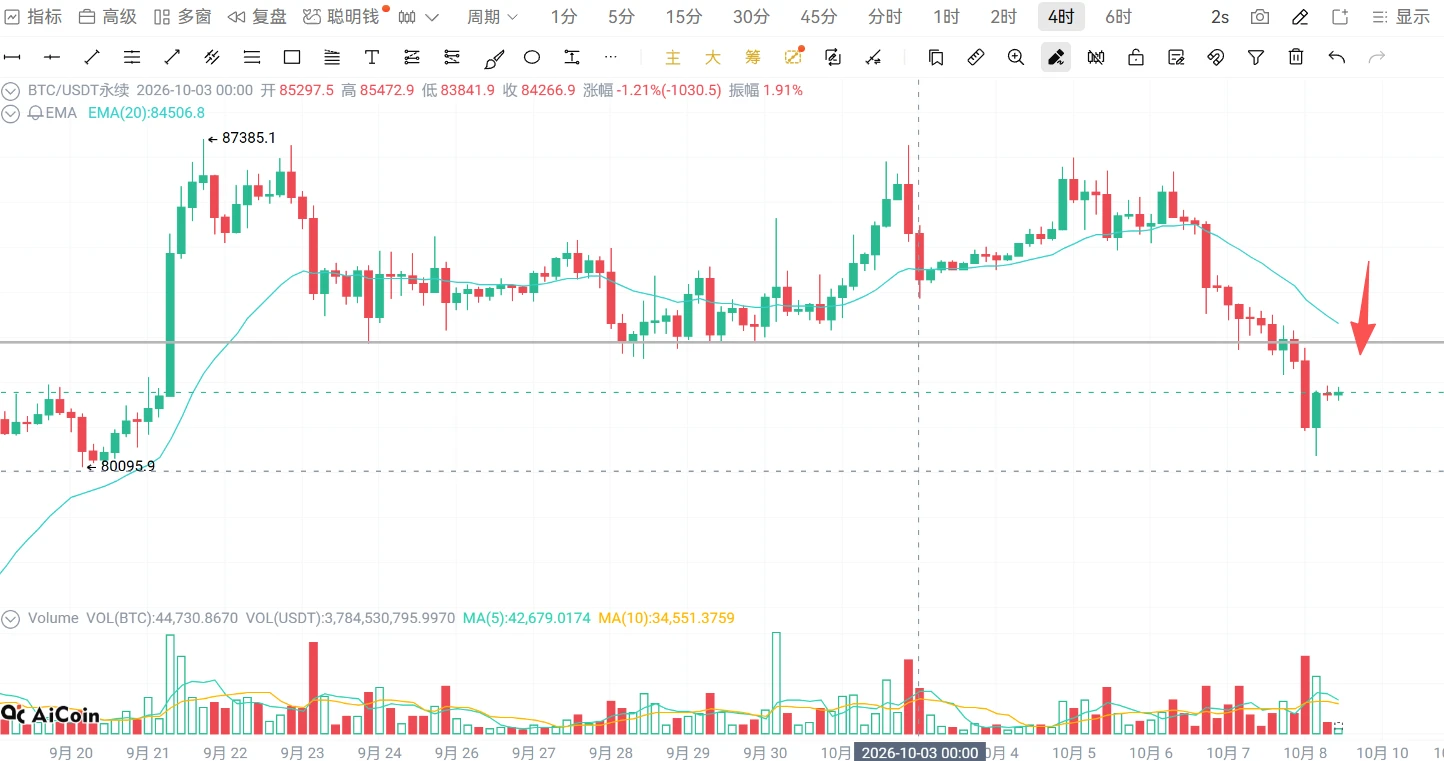
Task: Pick the arrow line drawing tool
Action: click(x=172, y=57)
